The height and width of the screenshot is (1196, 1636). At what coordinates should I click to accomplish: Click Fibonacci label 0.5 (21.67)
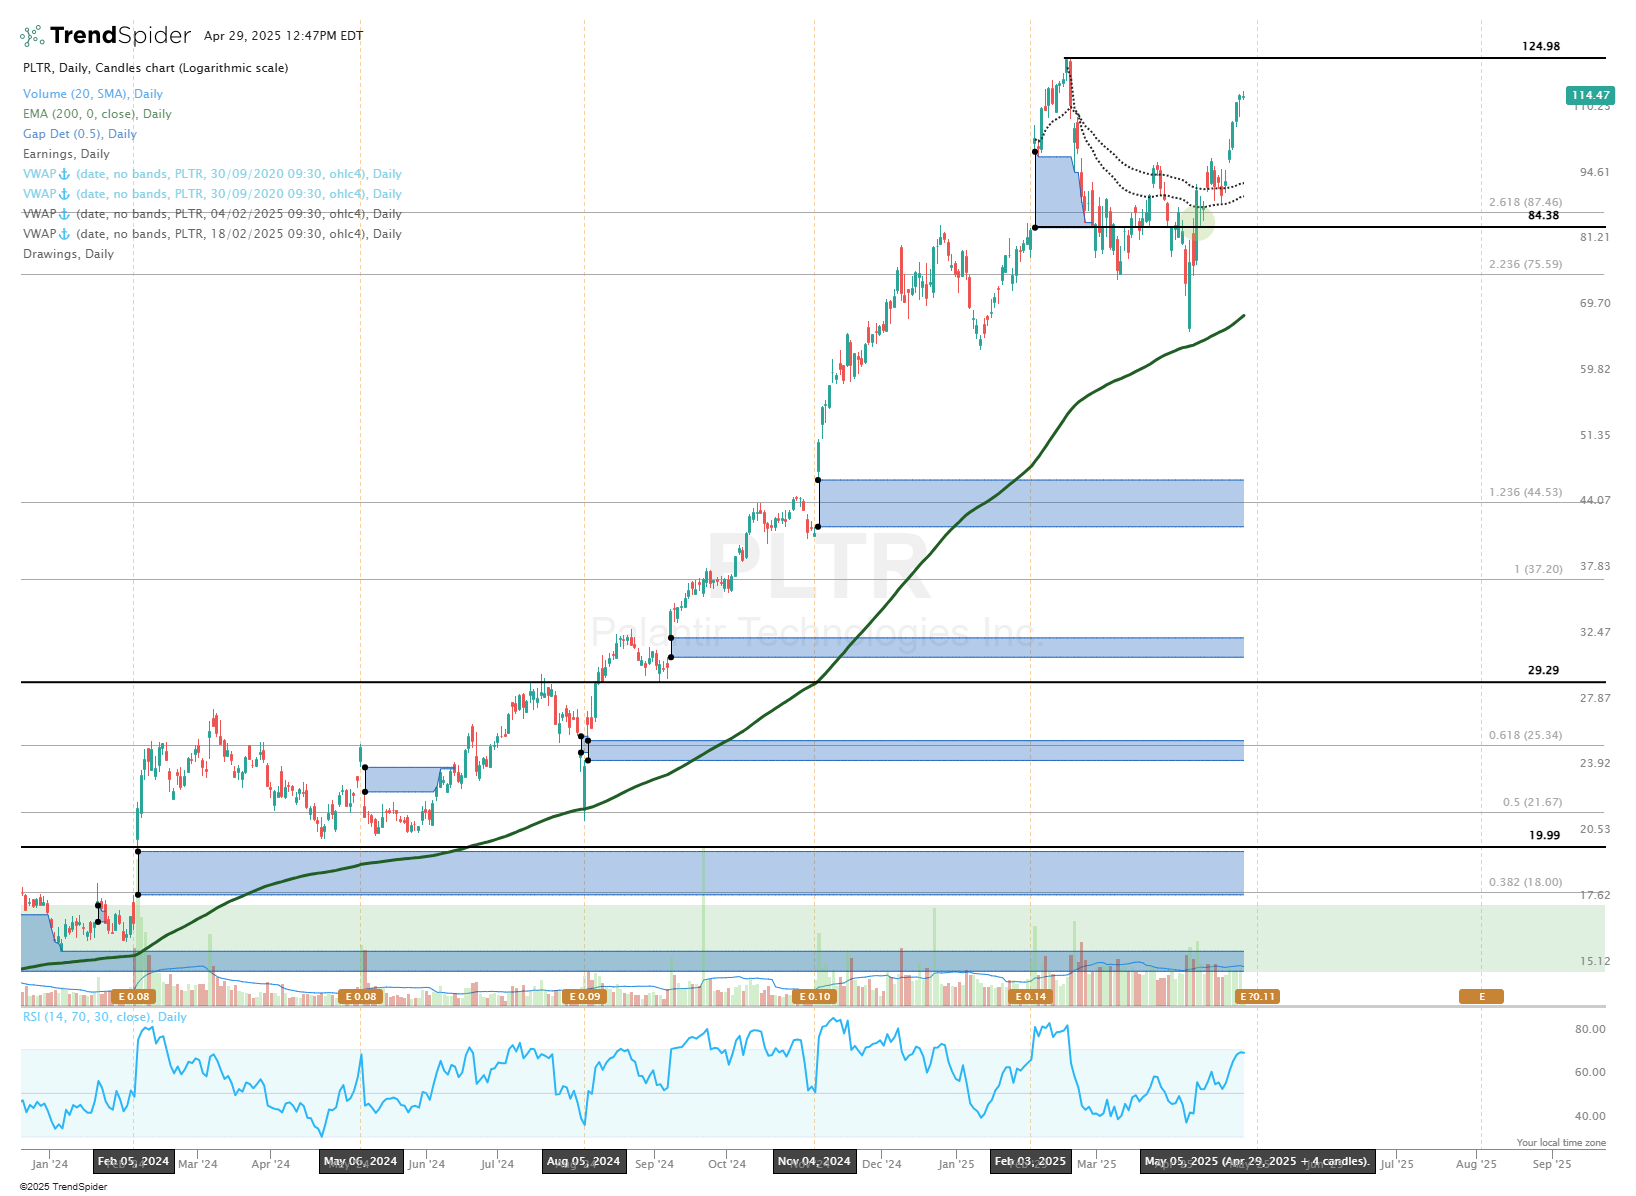tap(1532, 802)
